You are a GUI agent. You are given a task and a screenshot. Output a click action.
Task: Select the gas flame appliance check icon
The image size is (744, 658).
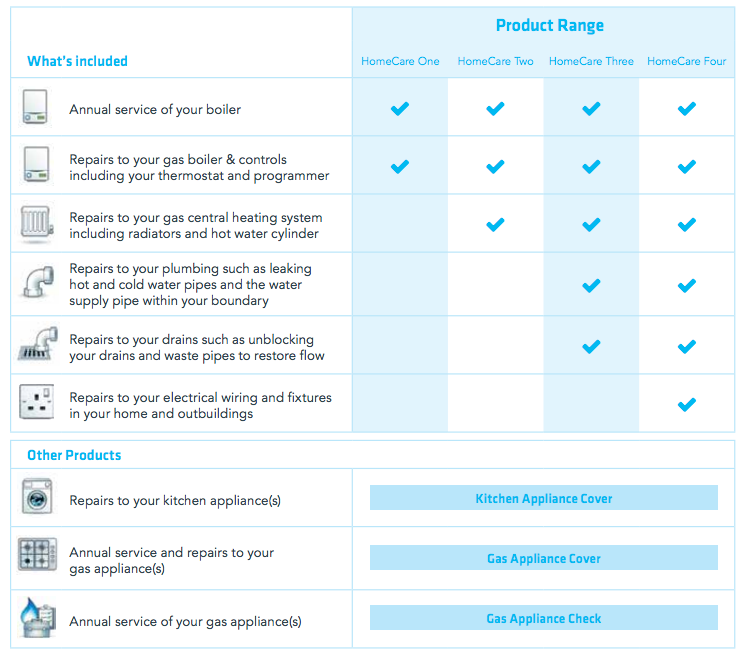(35, 619)
